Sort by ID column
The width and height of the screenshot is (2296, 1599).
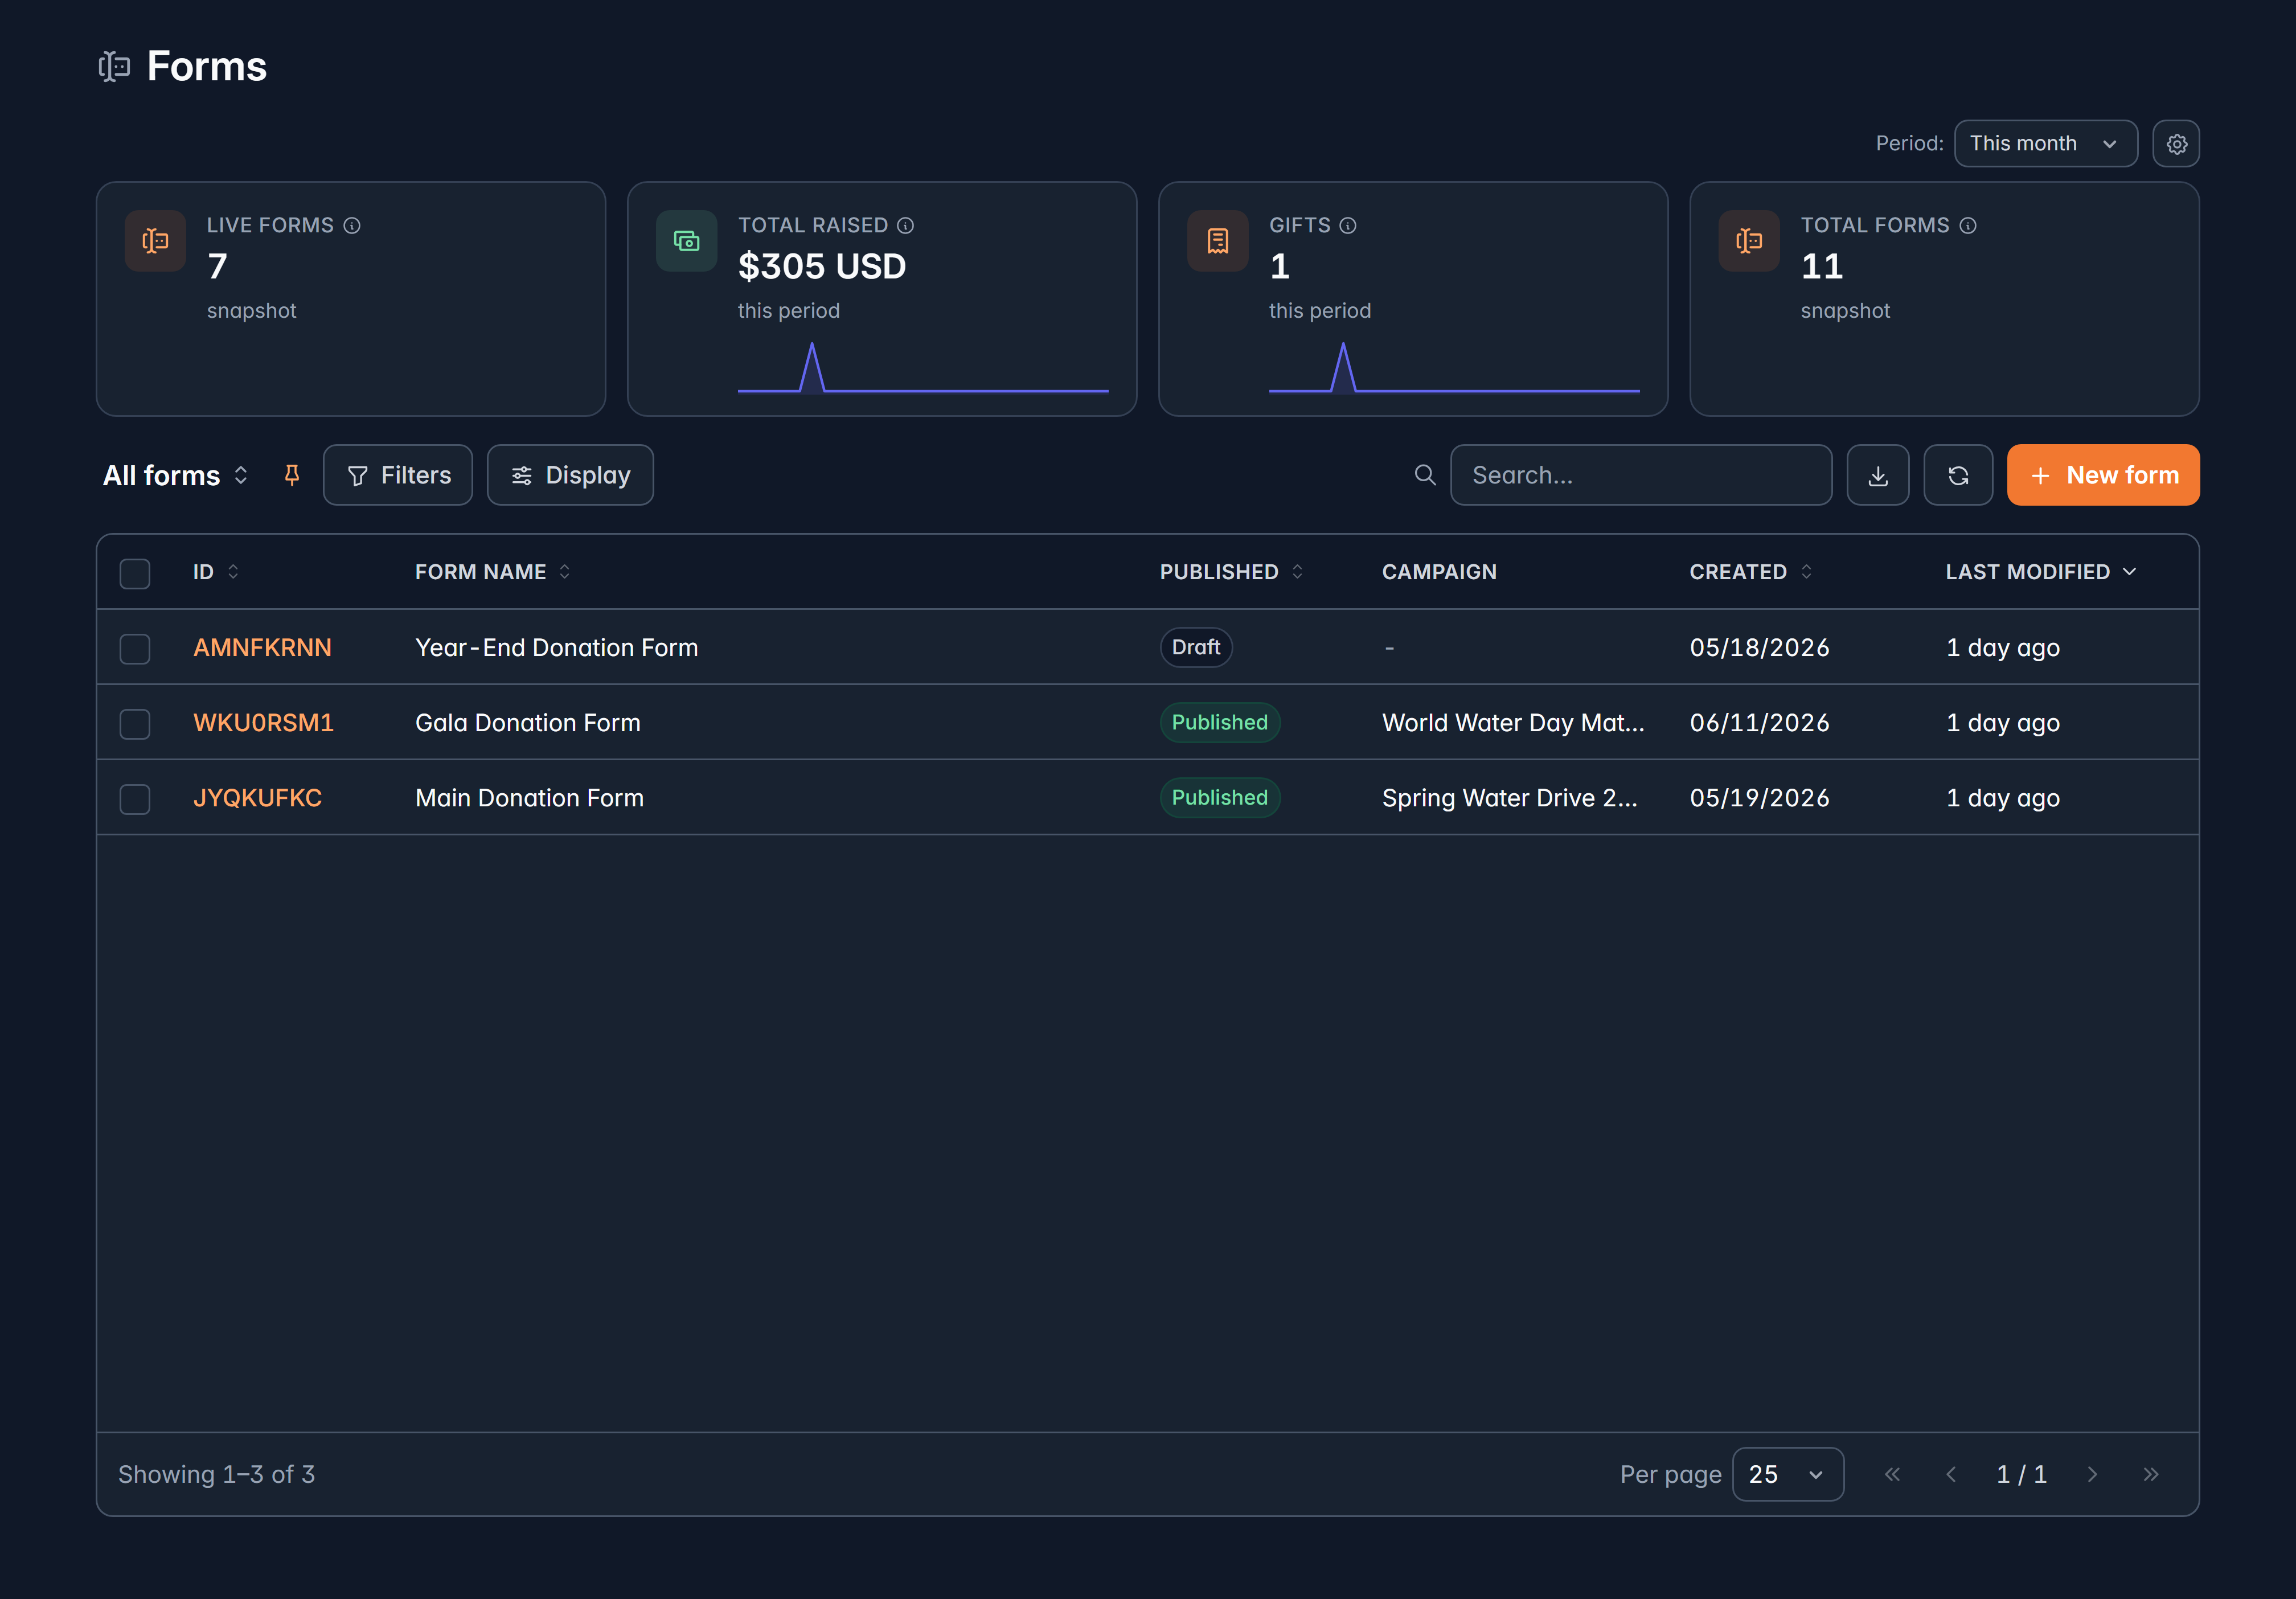pos(216,572)
